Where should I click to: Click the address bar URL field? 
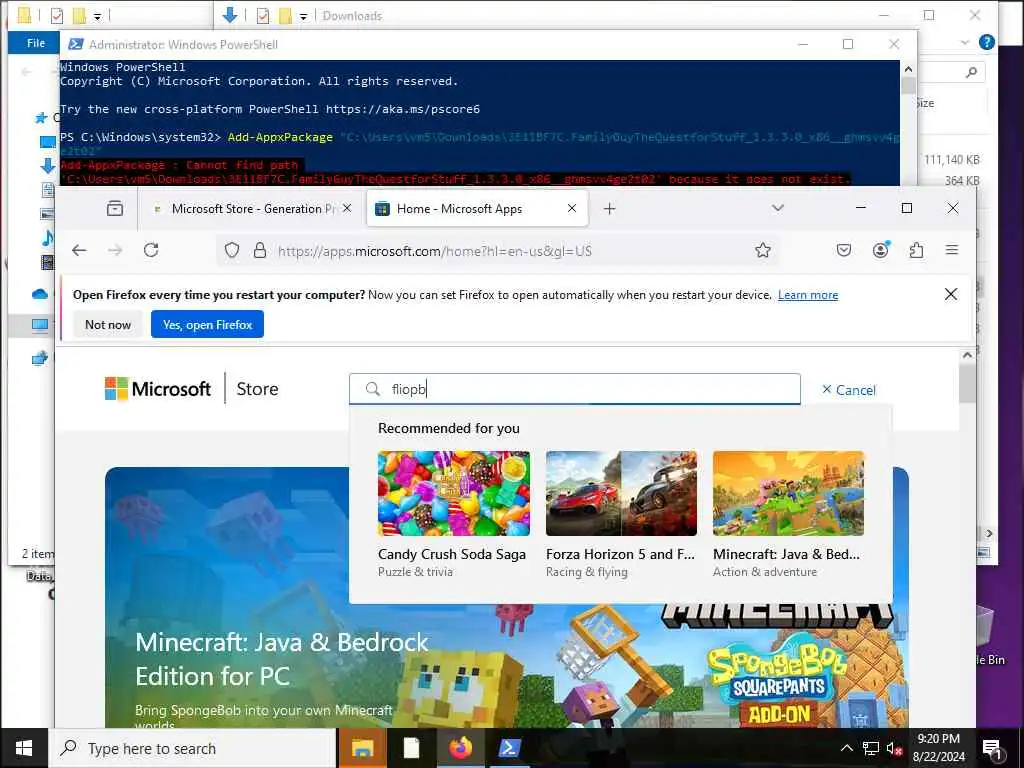tap(496, 251)
